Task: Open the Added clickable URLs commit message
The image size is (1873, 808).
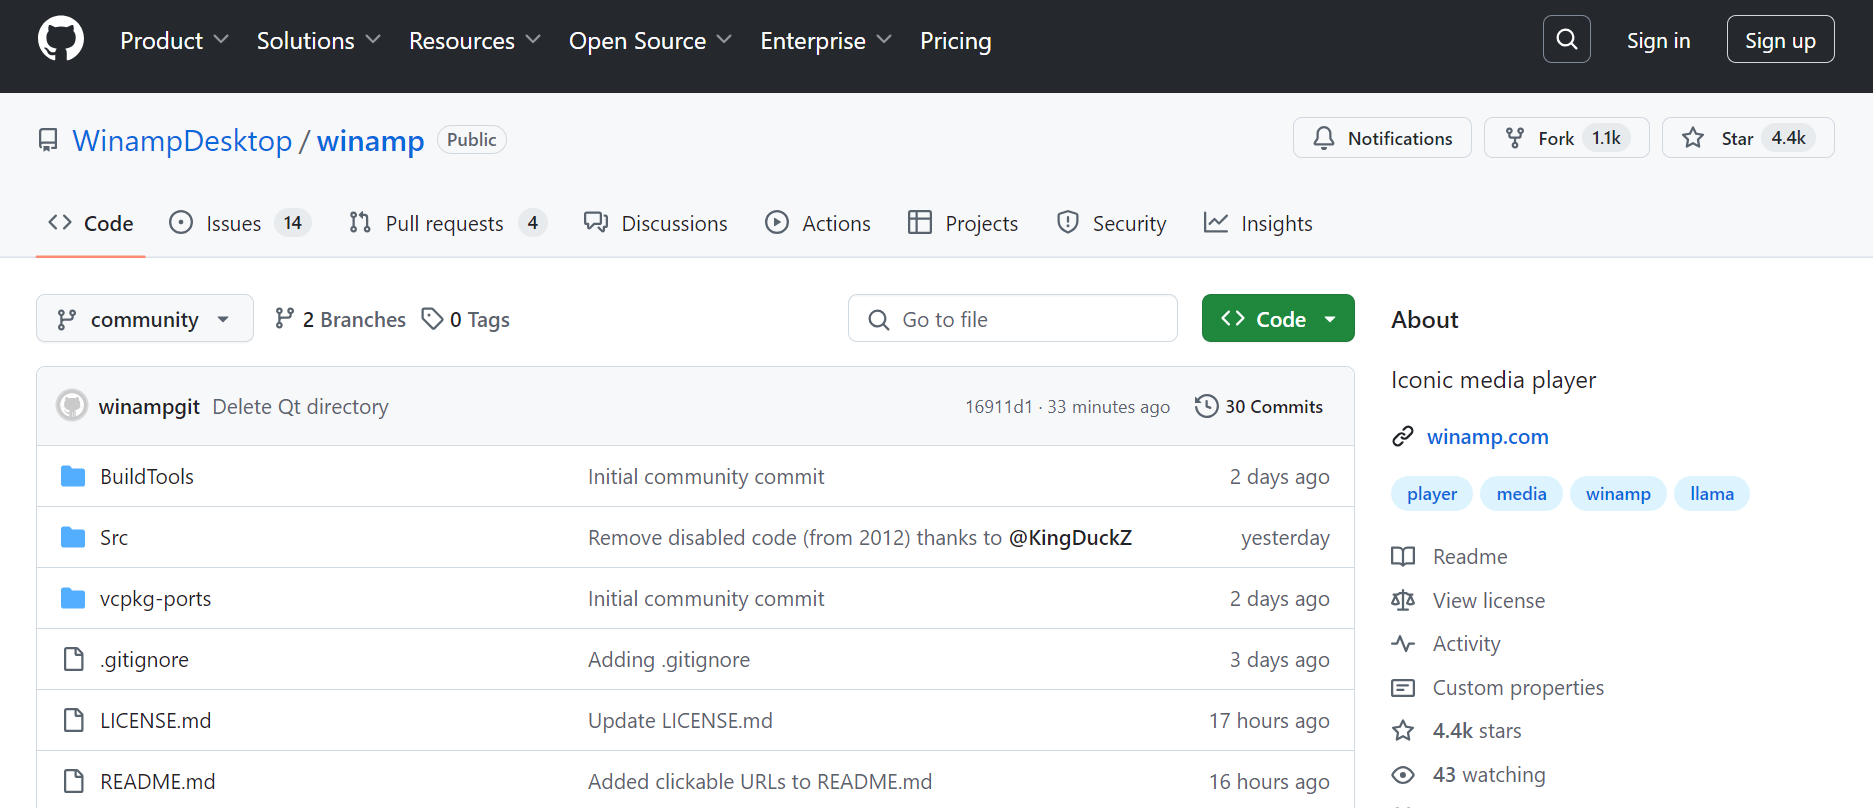Action: (760, 781)
